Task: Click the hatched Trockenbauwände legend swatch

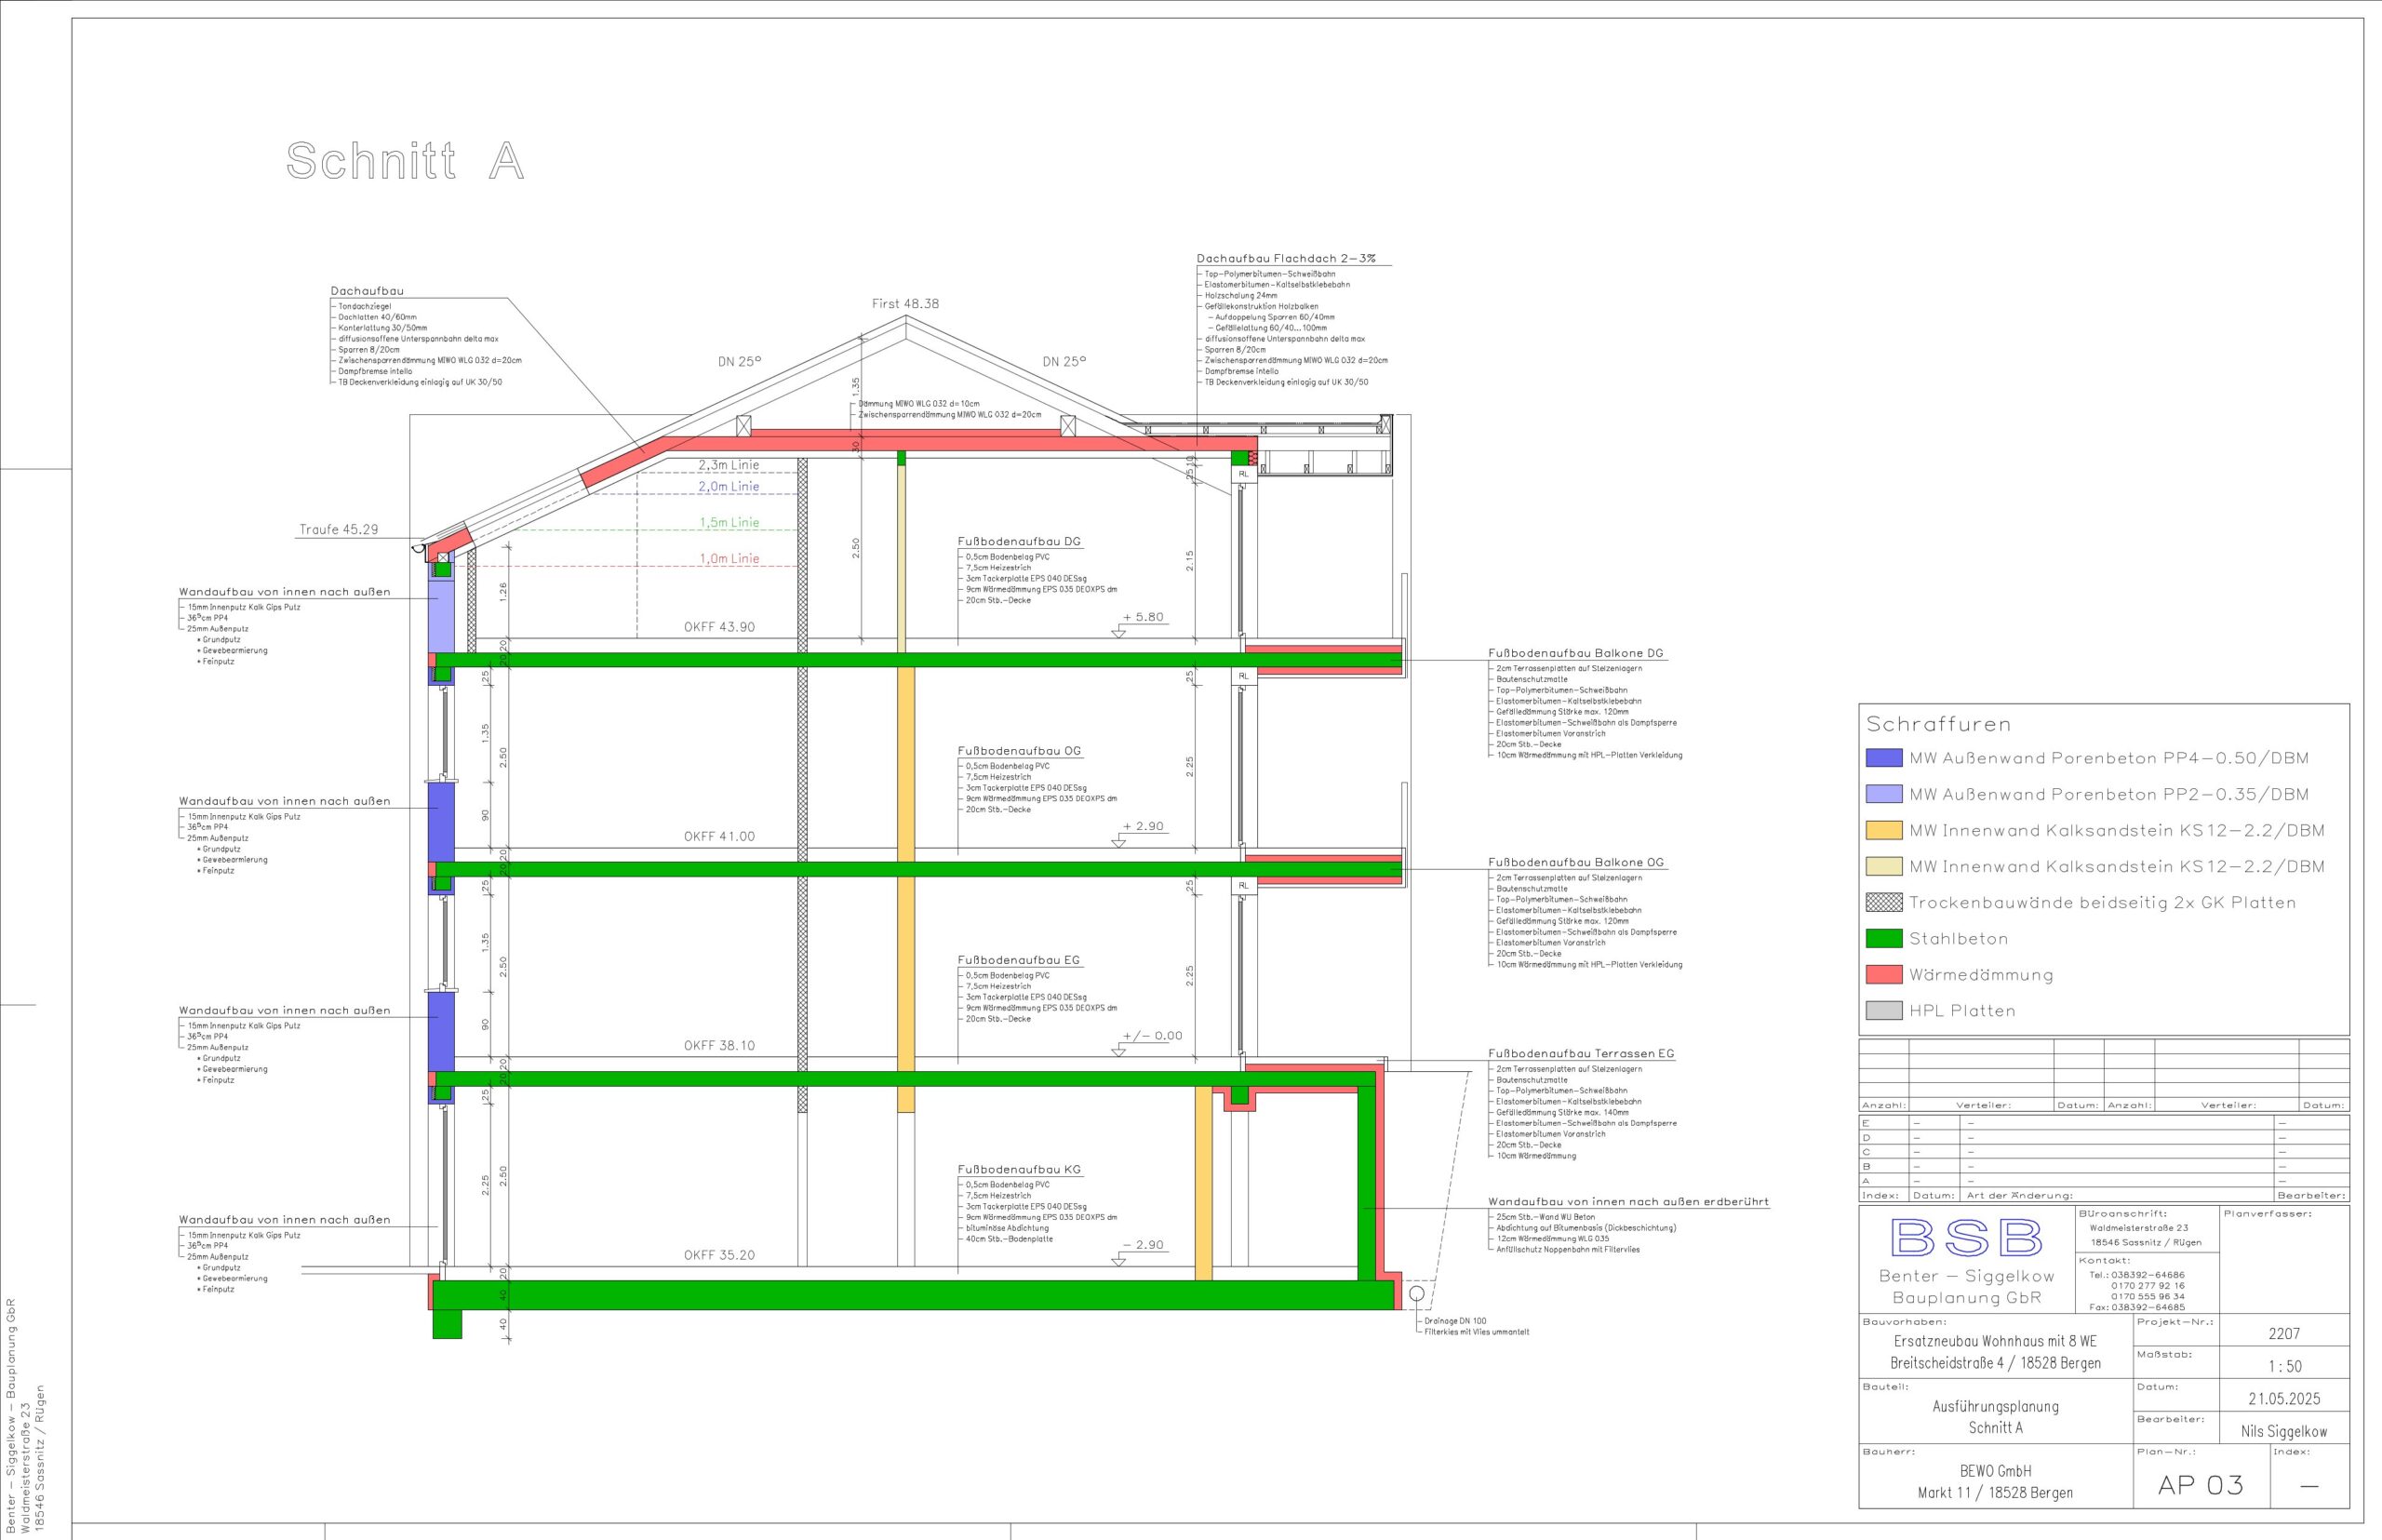Action: click(x=1883, y=902)
